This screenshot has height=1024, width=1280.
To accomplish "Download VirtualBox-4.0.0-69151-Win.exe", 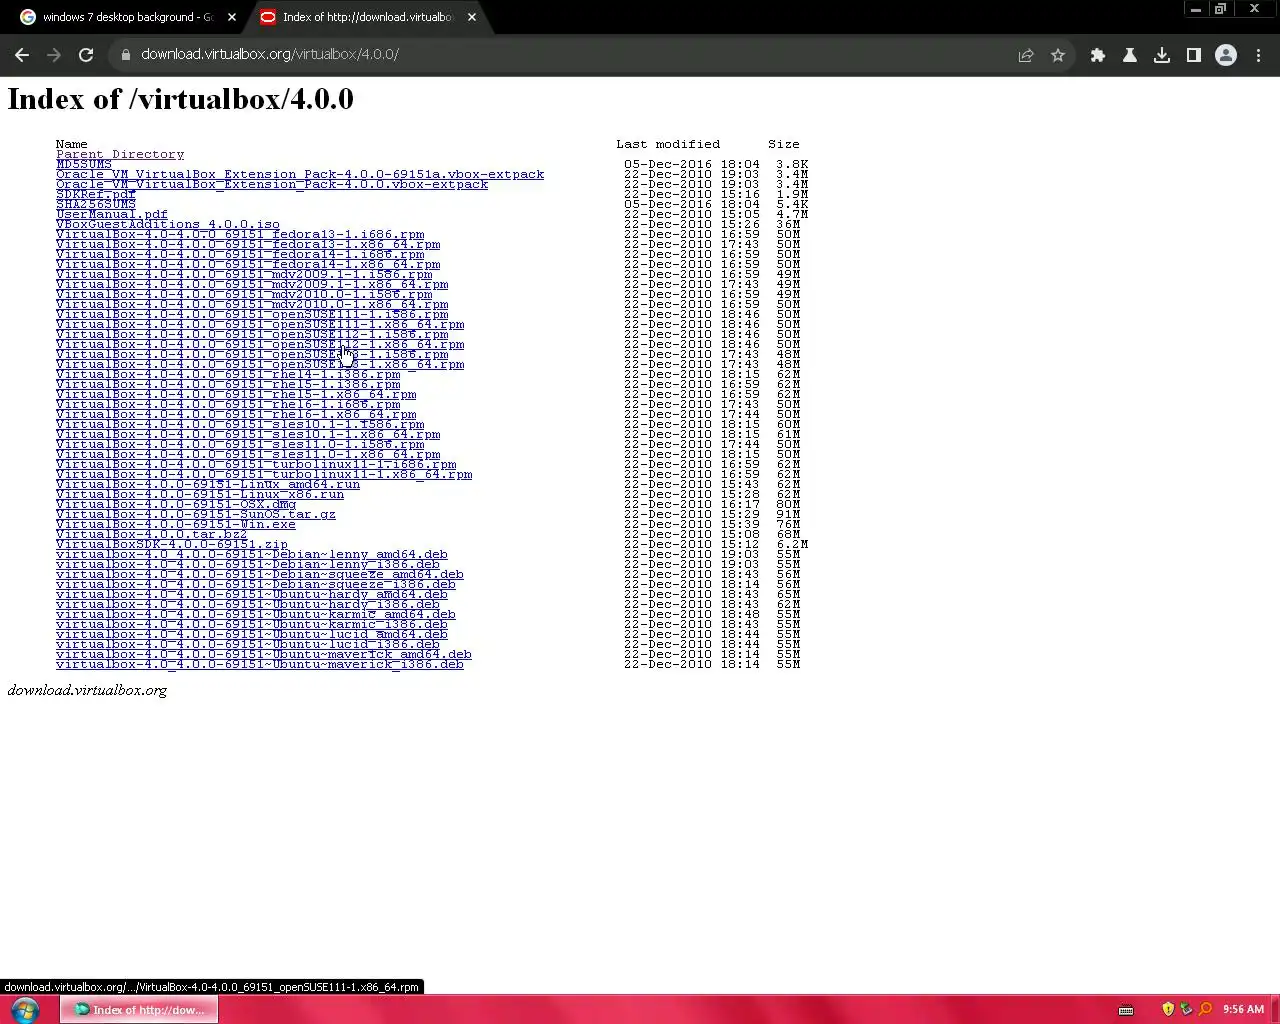I will [176, 524].
